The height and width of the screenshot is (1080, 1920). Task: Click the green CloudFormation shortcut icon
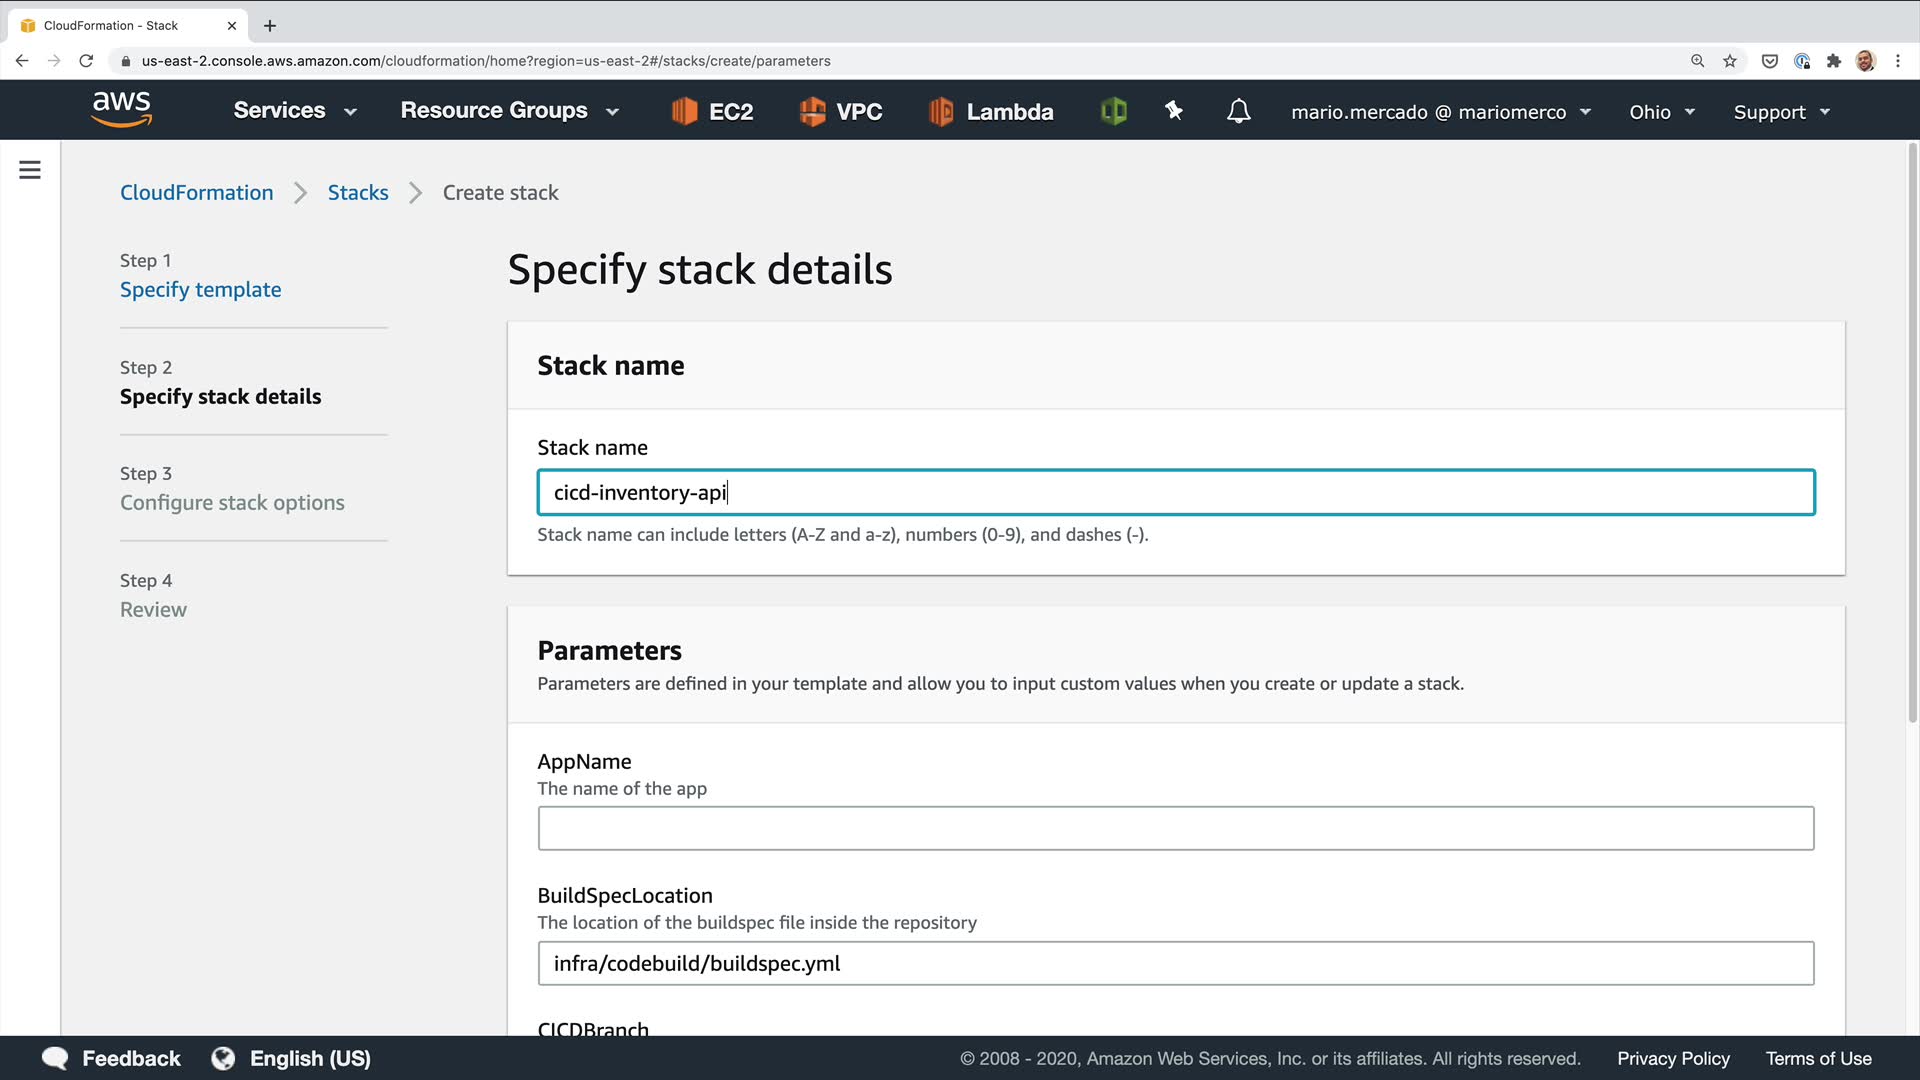[x=1113, y=111]
